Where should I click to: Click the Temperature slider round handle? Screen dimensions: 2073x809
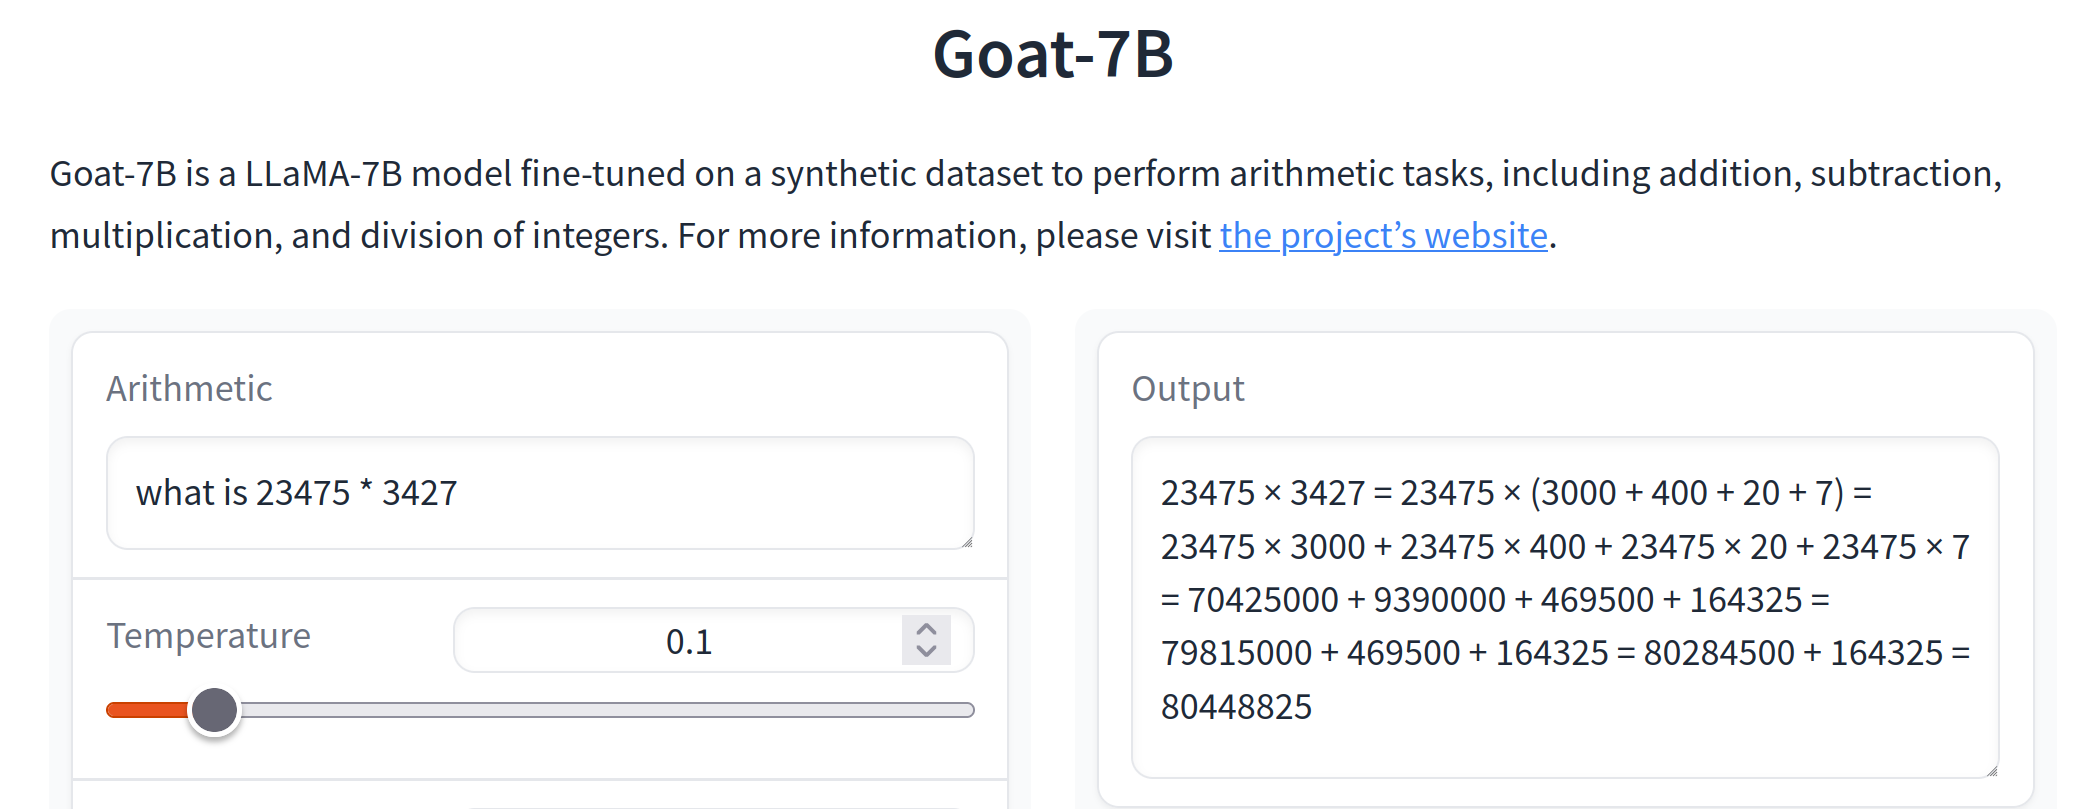[x=214, y=710]
